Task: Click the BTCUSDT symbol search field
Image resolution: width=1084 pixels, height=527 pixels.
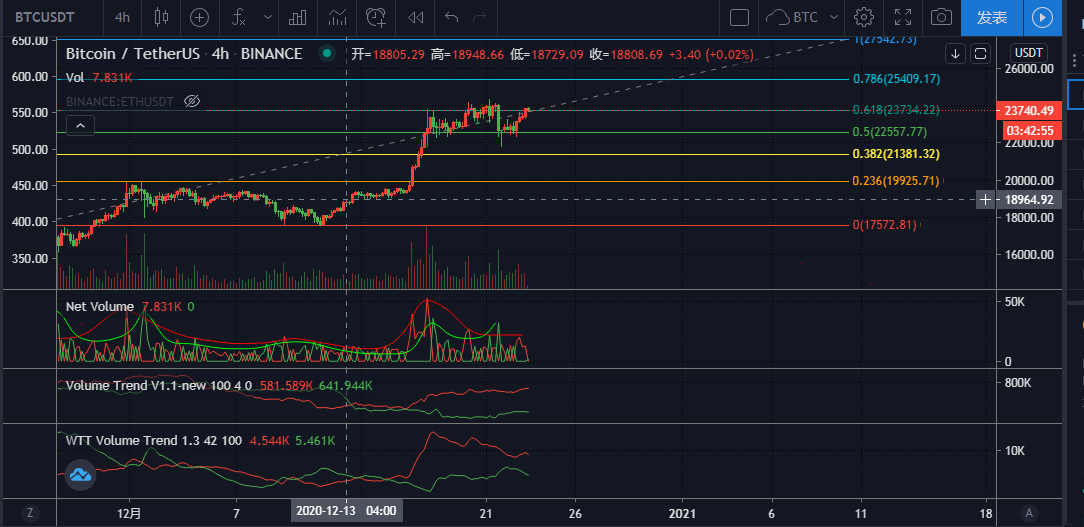Action: (49, 17)
